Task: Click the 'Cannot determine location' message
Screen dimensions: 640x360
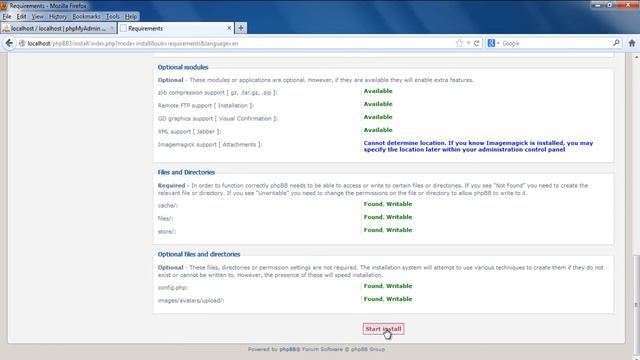Action: pyautogui.click(x=478, y=146)
